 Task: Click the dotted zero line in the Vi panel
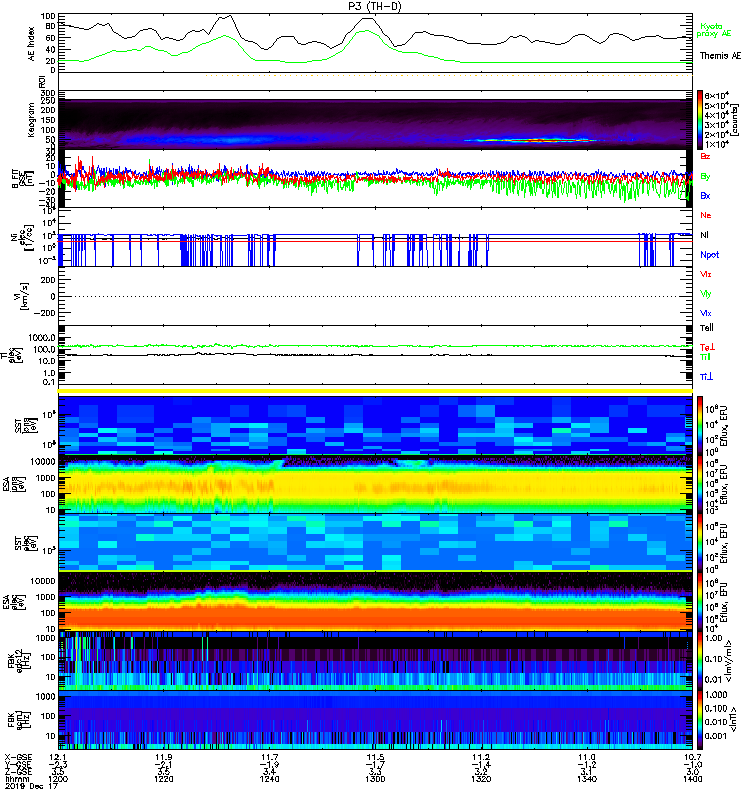[375, 296]
